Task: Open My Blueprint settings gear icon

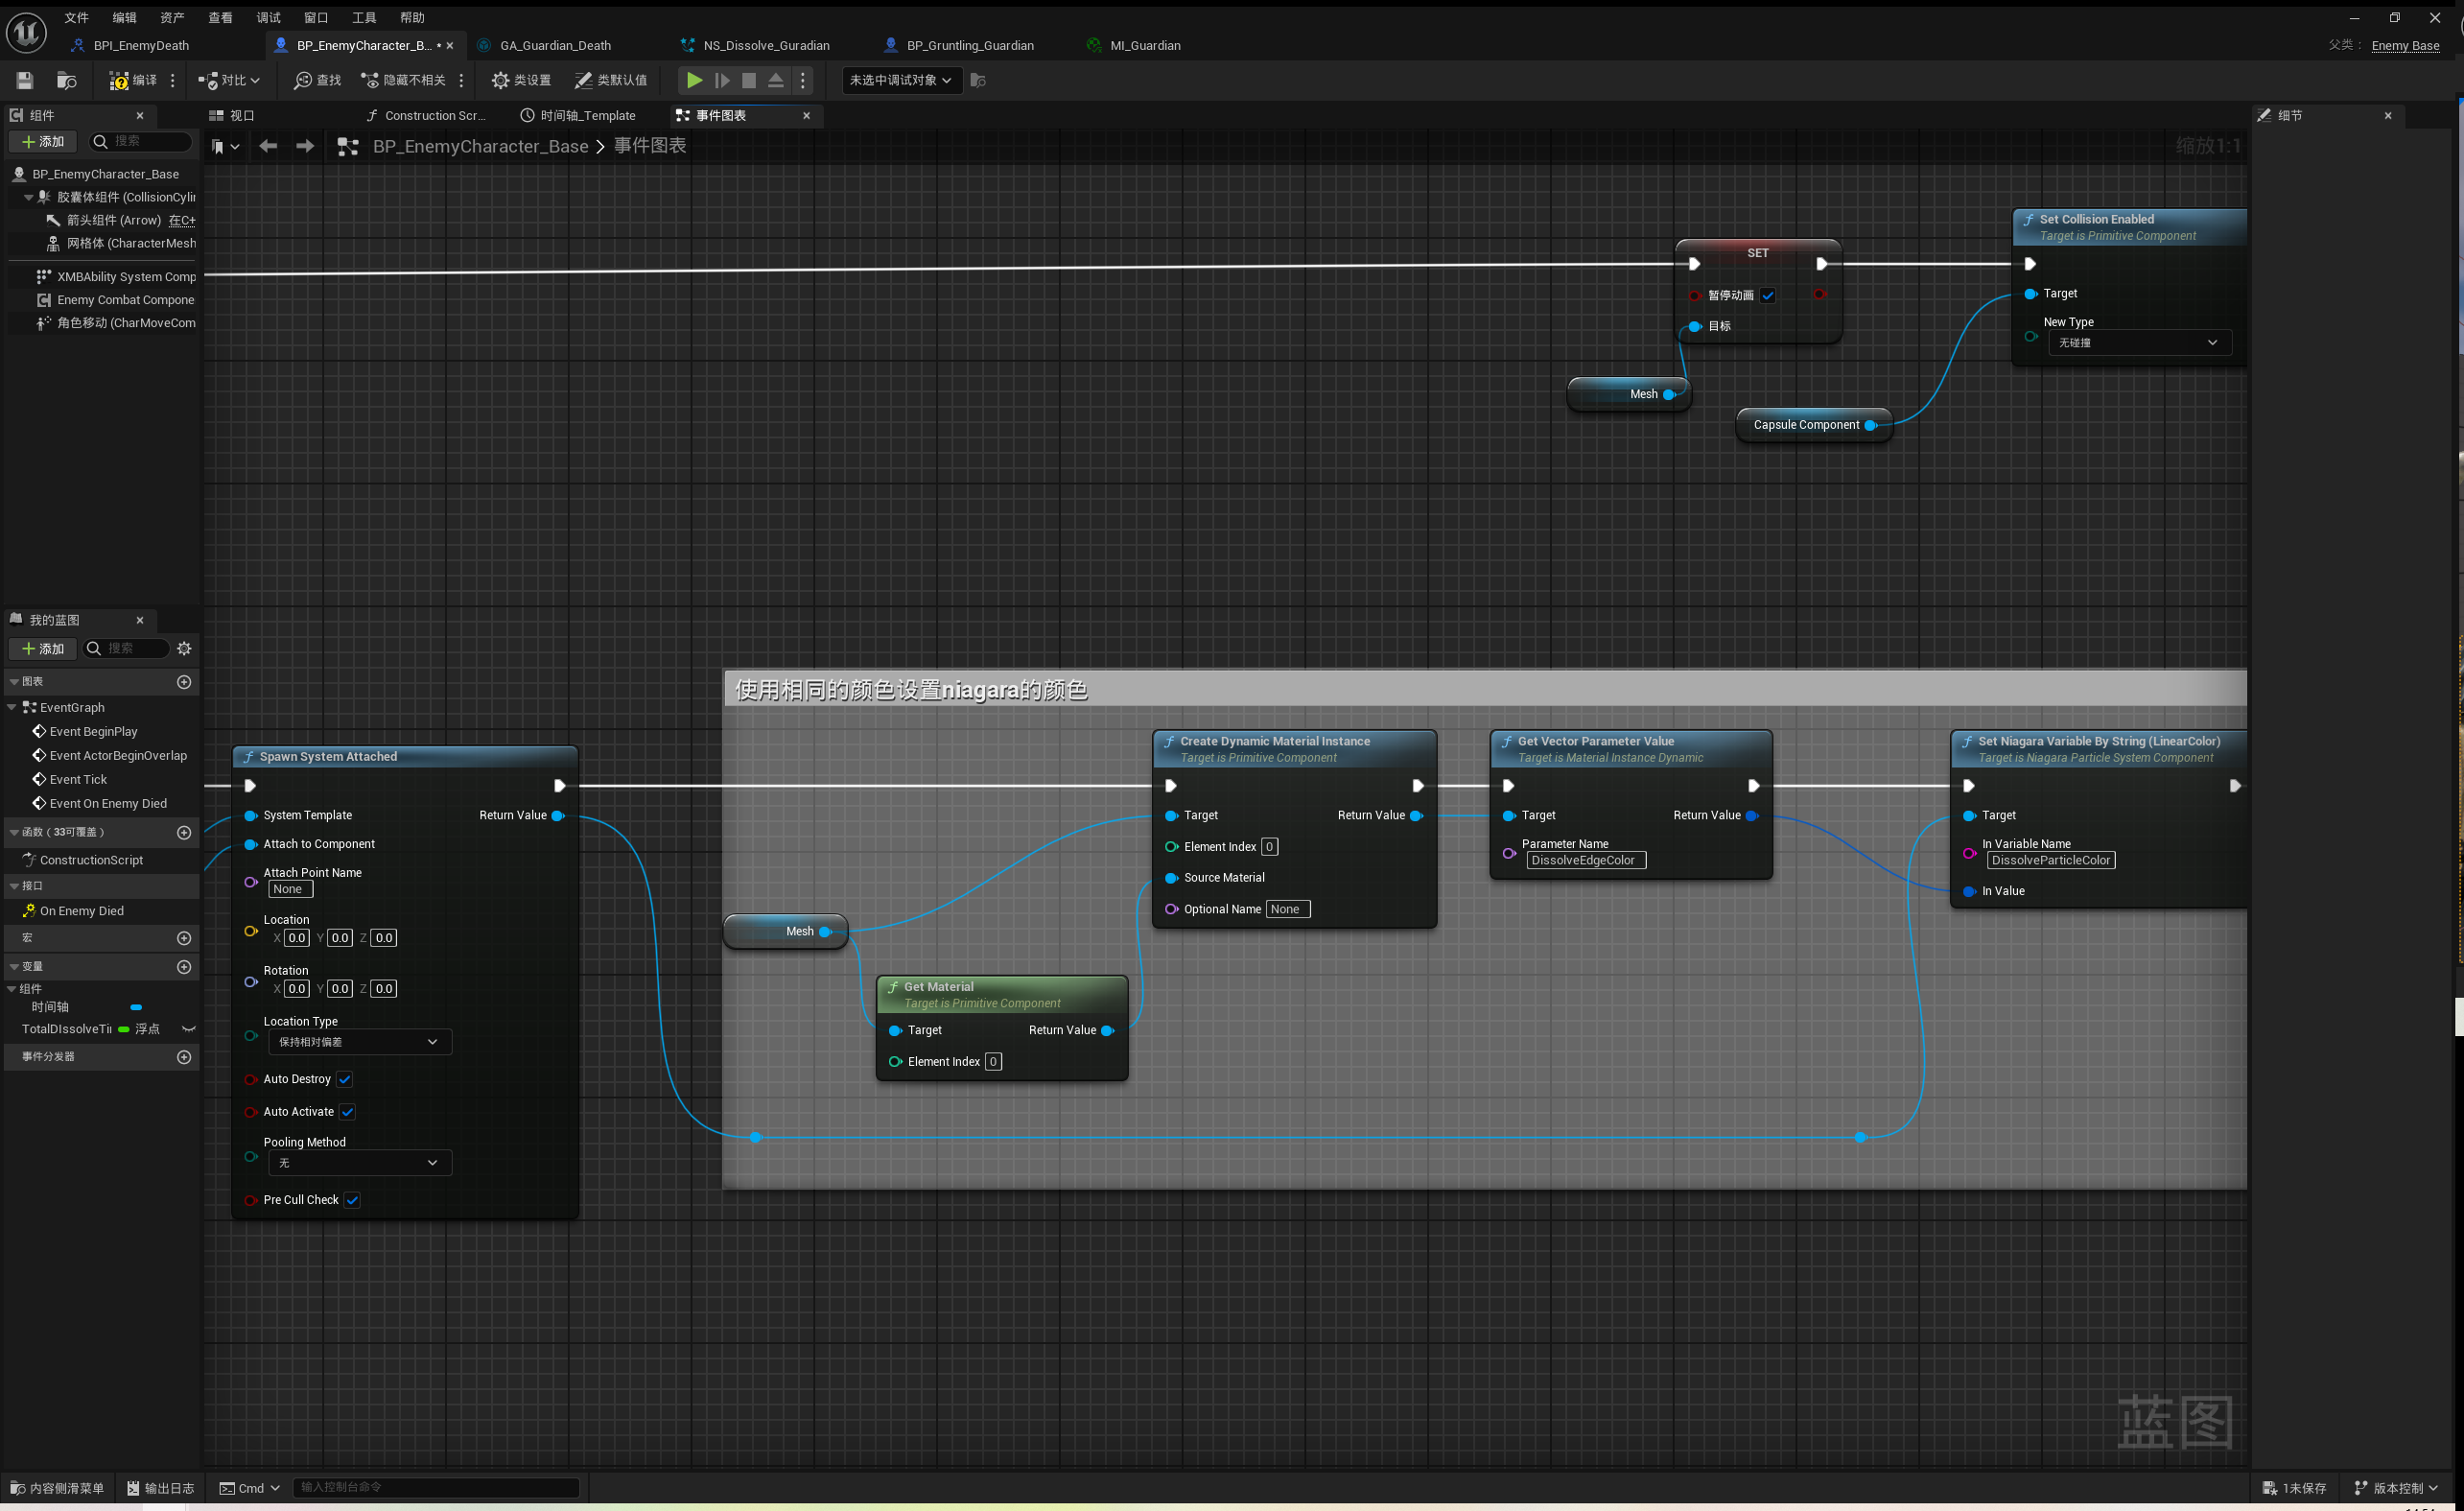Action: coord(184,648)
